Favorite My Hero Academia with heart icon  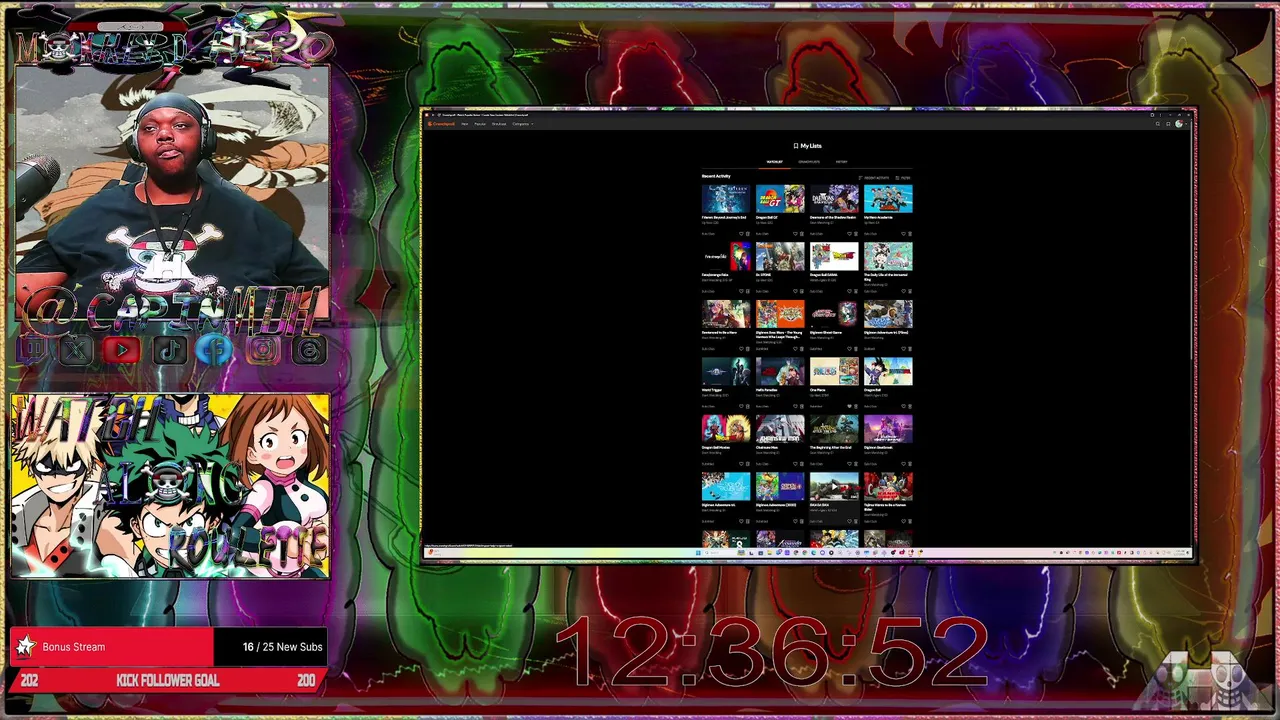coord(903,234)
